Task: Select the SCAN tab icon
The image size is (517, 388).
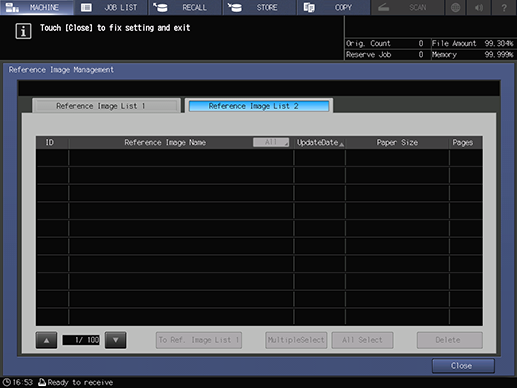Action: [383, 8]
